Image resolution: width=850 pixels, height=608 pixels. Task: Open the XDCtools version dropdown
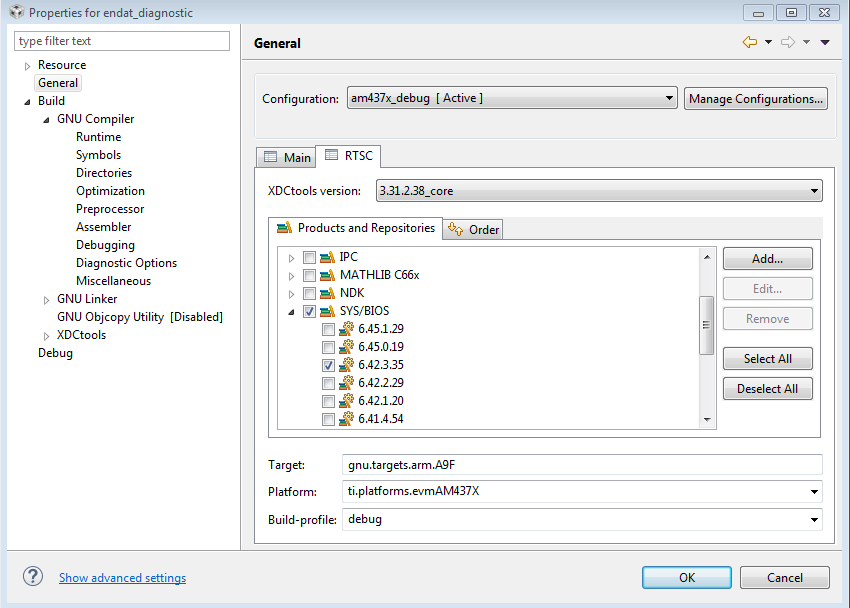[x=599, y=191]
